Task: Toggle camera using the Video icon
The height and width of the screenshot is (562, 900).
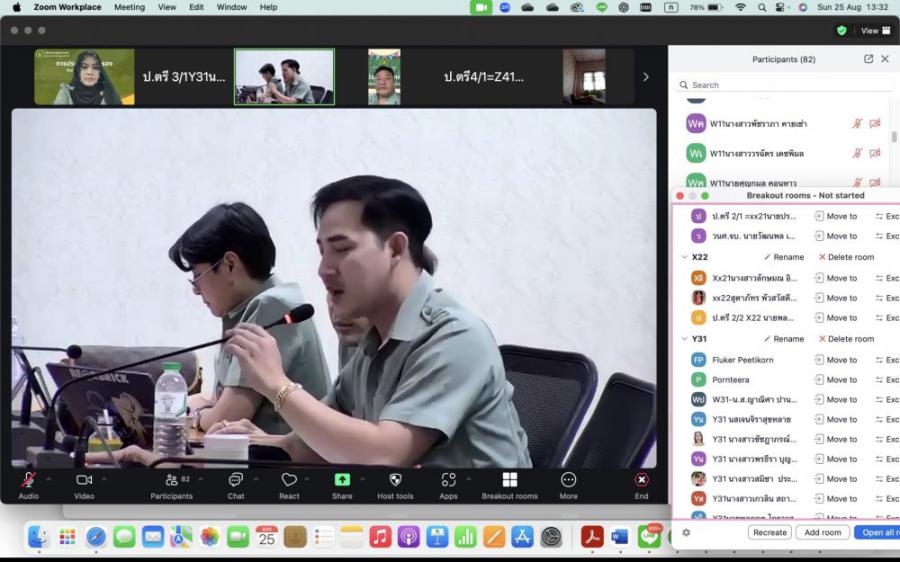Action: click(x=84, y=479)
